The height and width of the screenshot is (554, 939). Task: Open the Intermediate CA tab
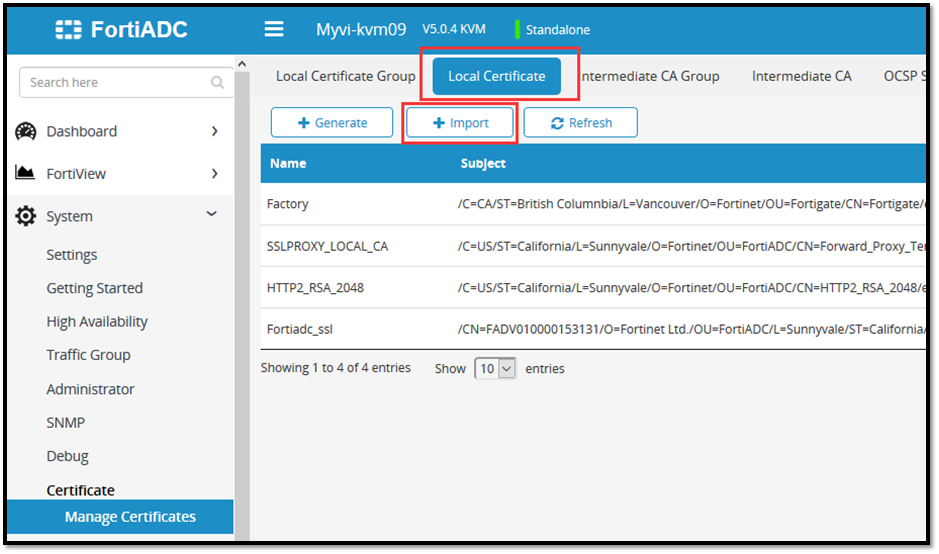tap(801, 76)
